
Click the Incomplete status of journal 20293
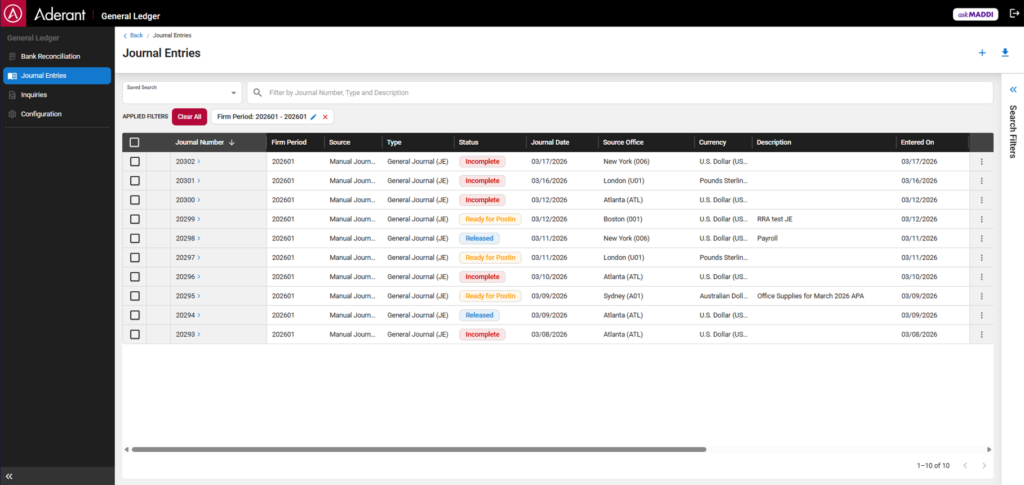[x=482, y=334]
